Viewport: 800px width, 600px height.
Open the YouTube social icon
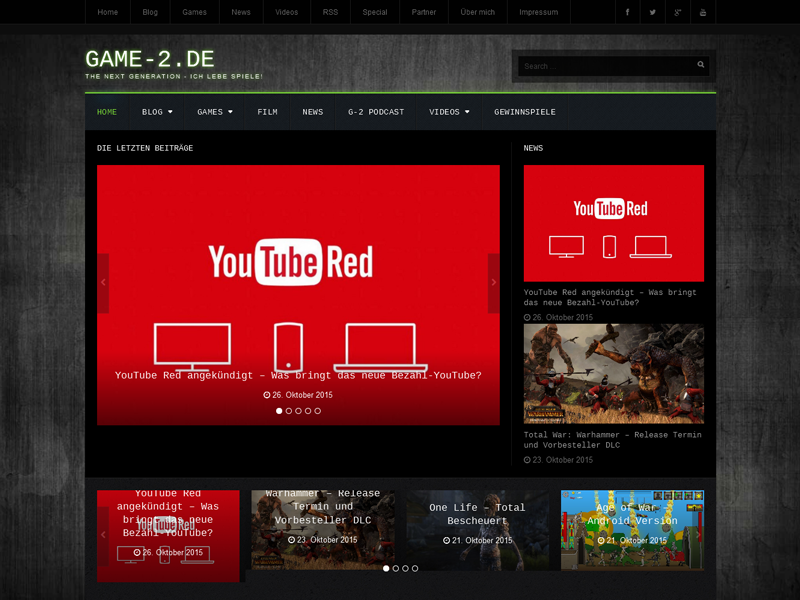(x=703, y=12)
